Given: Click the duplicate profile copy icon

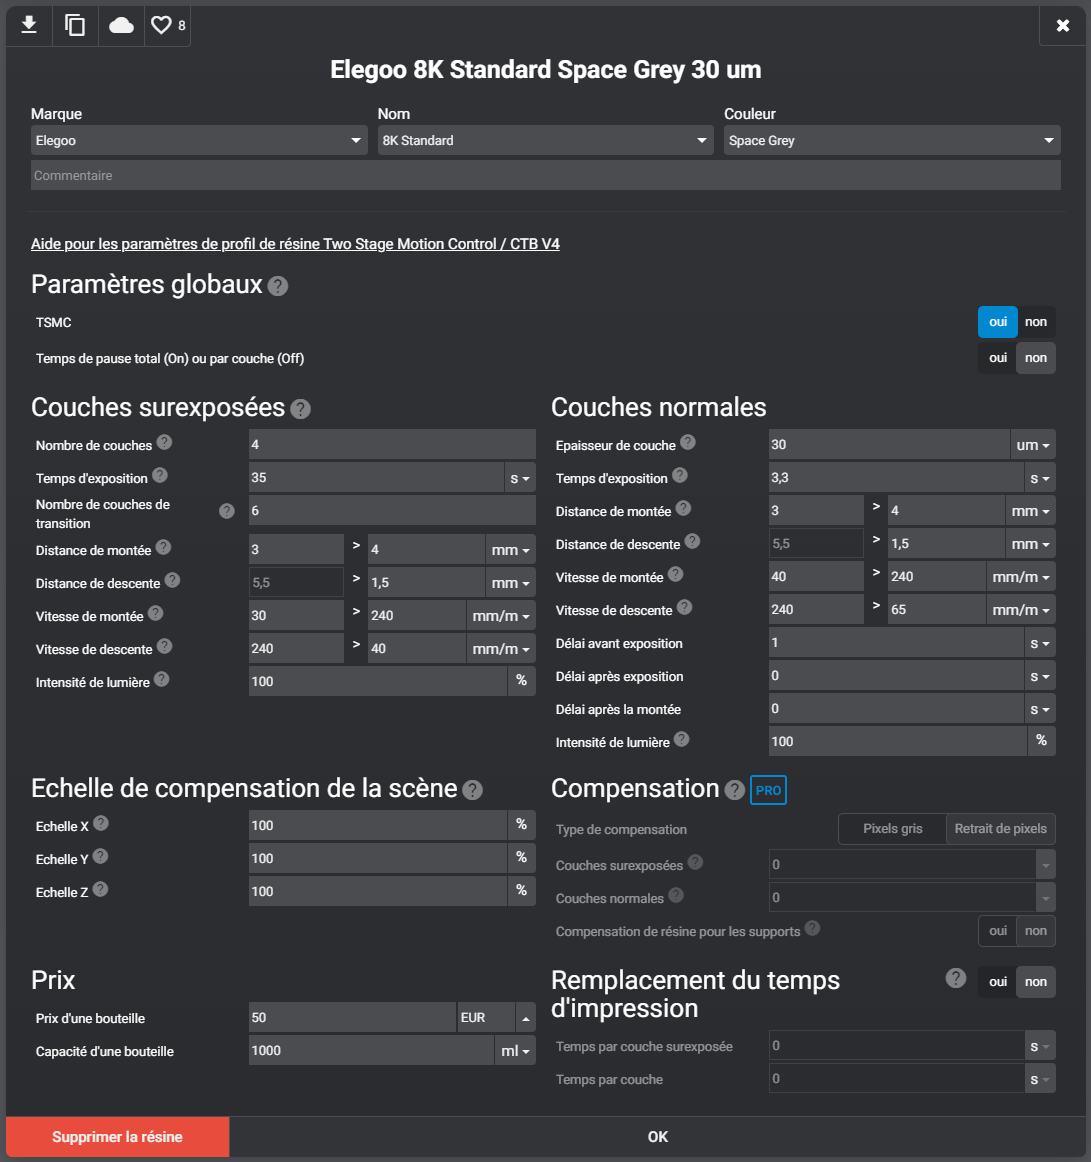Looking at the screenshot, I should click(x=75, y=25).
